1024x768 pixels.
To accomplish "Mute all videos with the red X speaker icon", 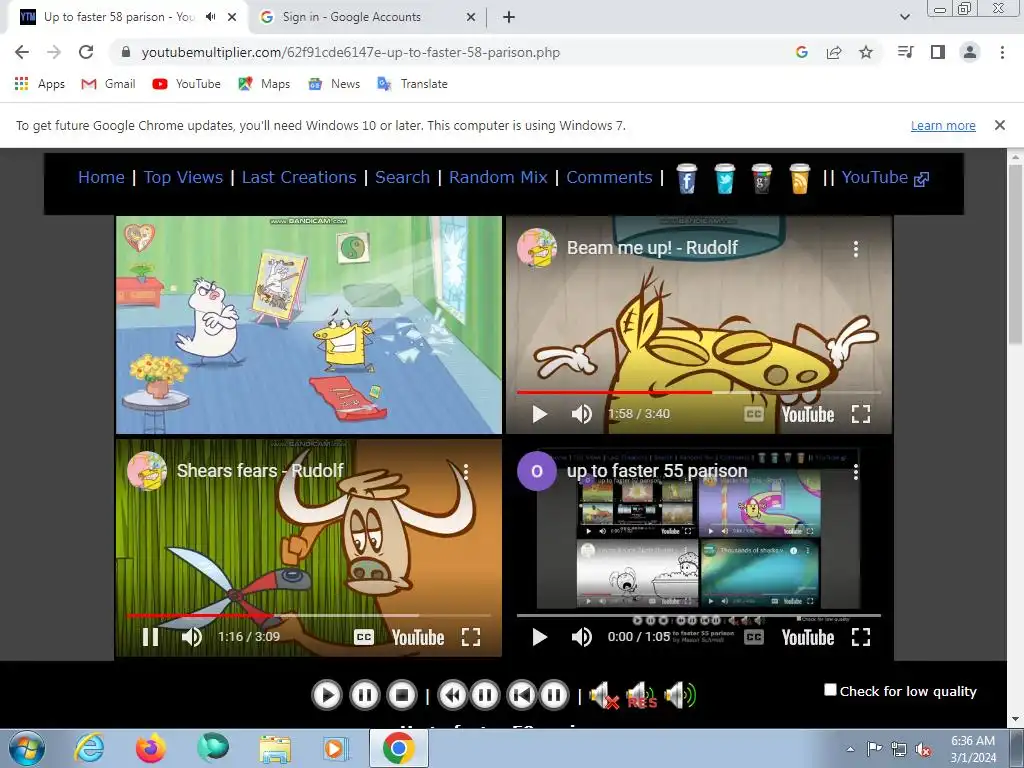I will click(x=603, y=695).
